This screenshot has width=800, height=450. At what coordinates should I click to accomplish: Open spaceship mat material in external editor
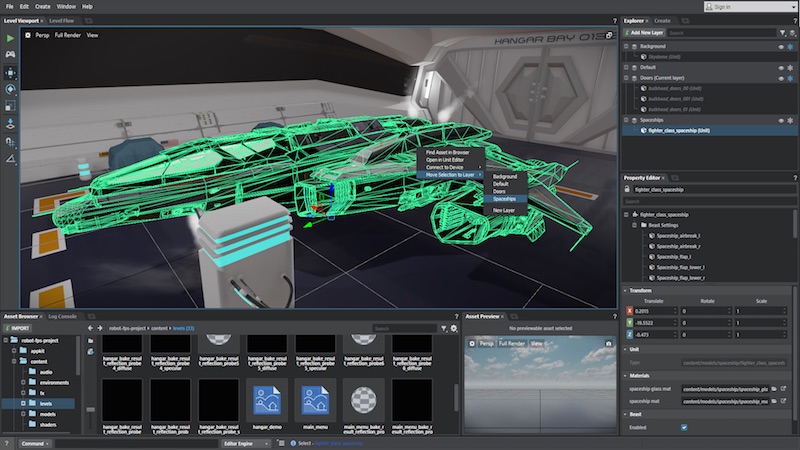click(784, 401)
